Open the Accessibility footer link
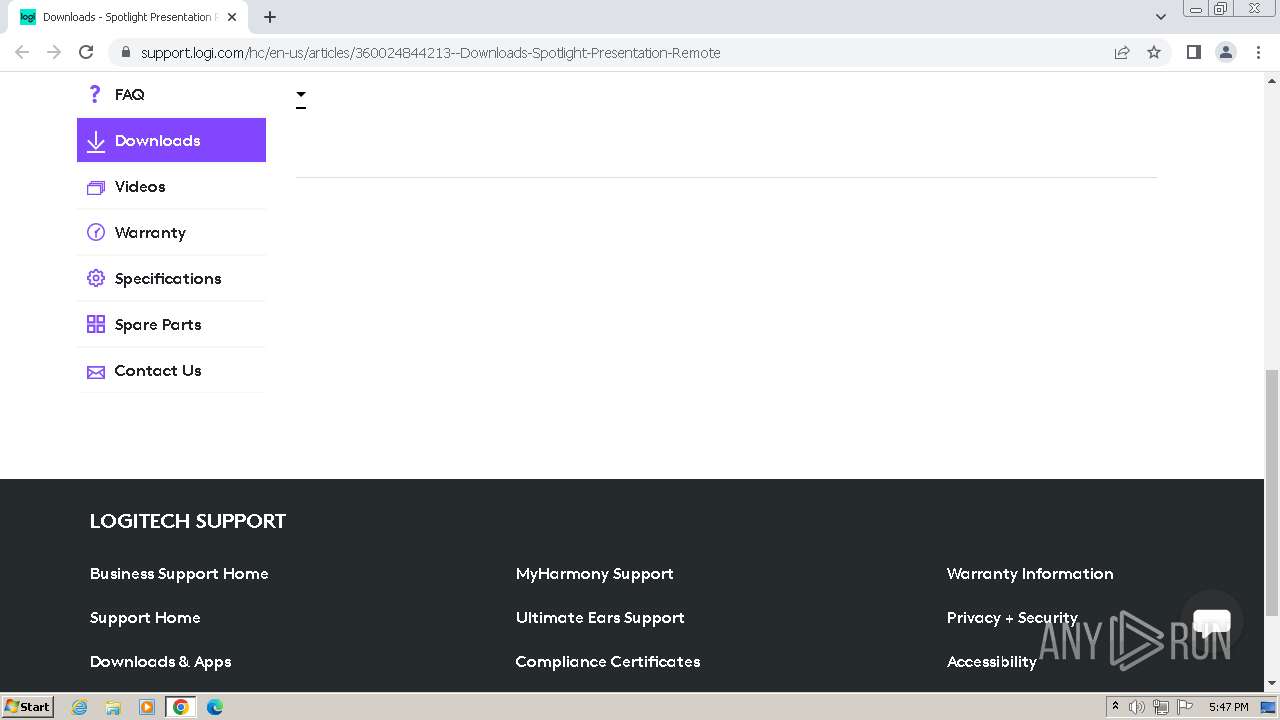The width and height of the screenshot is (1280, 720). pyautogui.click(x=991, y=662)
